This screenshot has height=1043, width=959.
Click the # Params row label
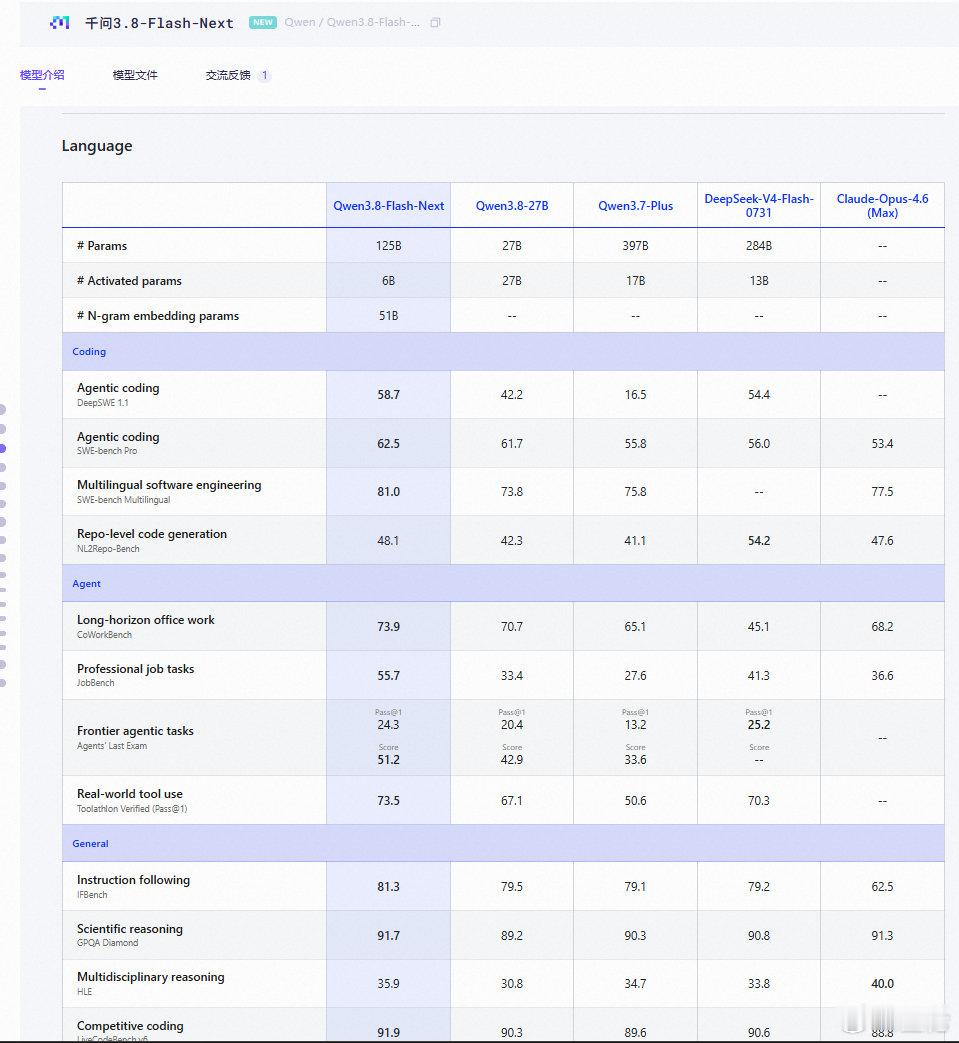[102, 245]
